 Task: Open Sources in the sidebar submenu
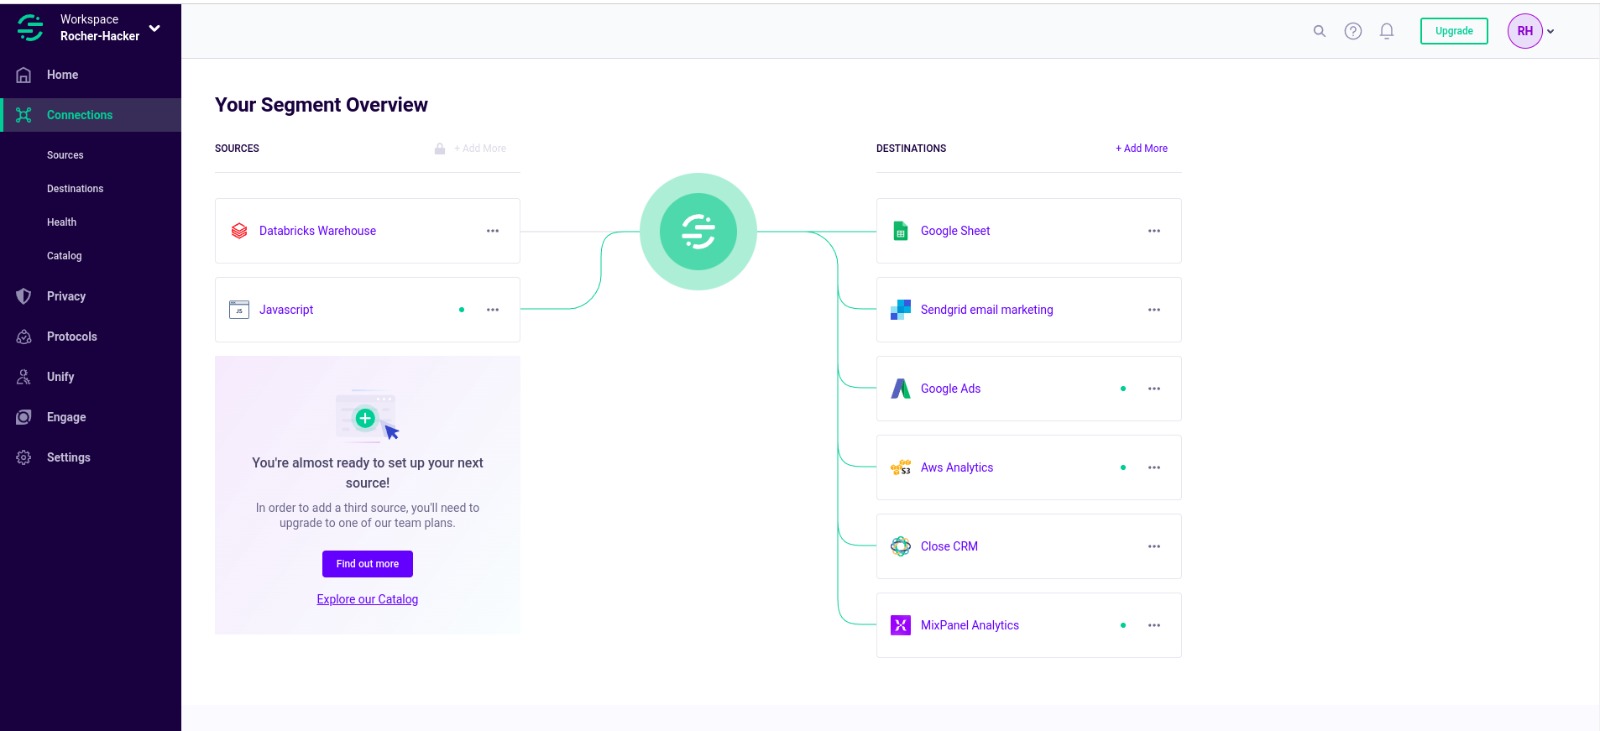click(x=65, y=155)
